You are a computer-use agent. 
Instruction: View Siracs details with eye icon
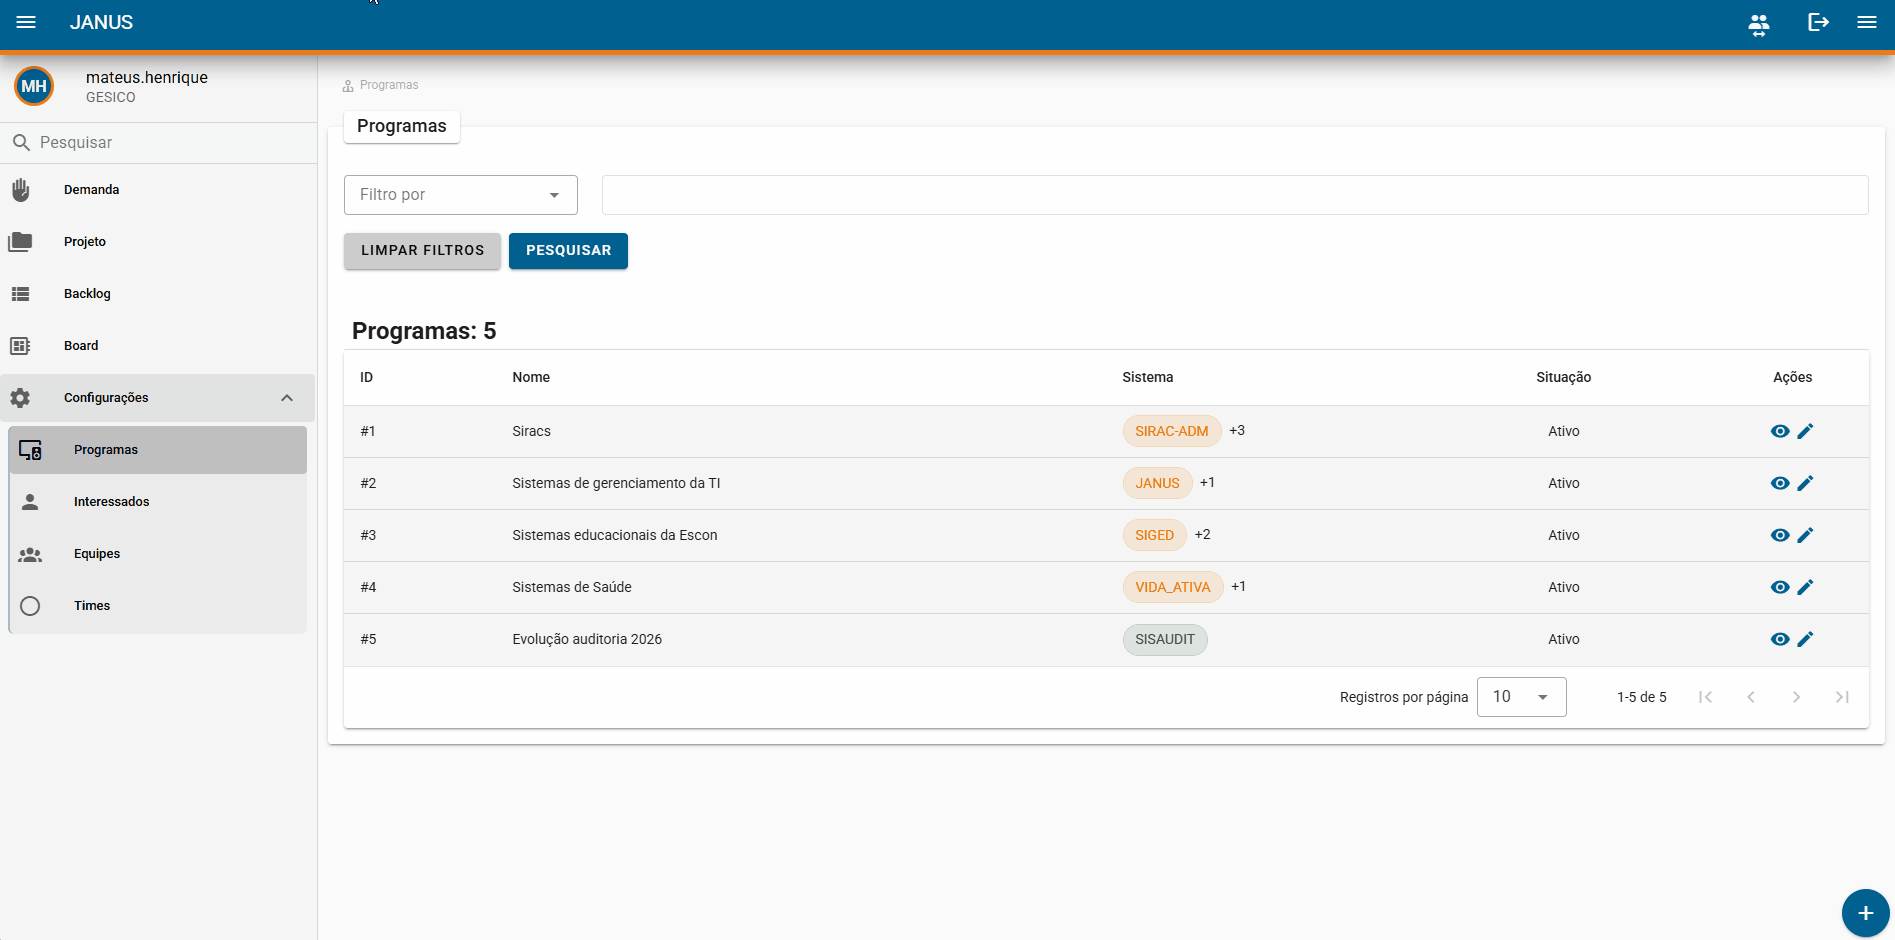click(1780, 431)
